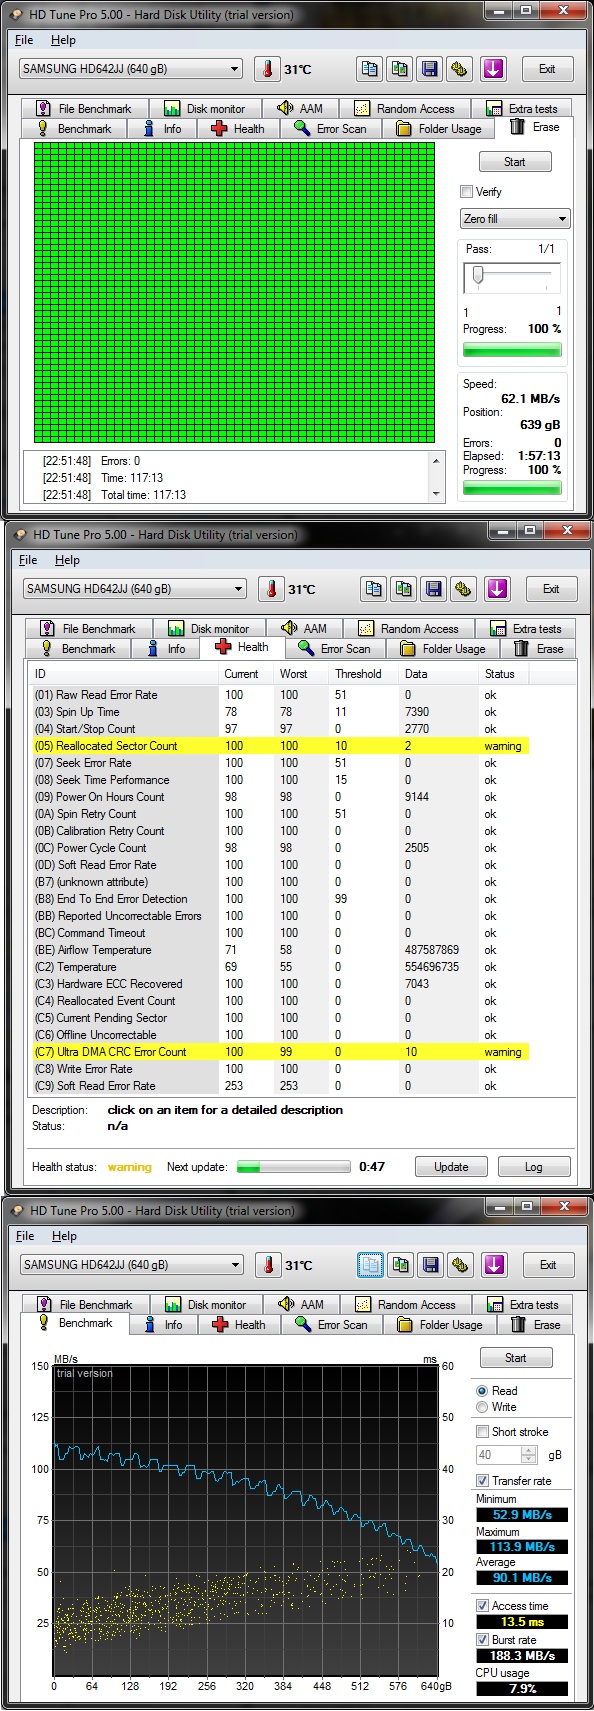Copy text icon in middle Health window
Image resolution: width=594 pixels, height=1711 pixels.
click(x=374, y=589)
